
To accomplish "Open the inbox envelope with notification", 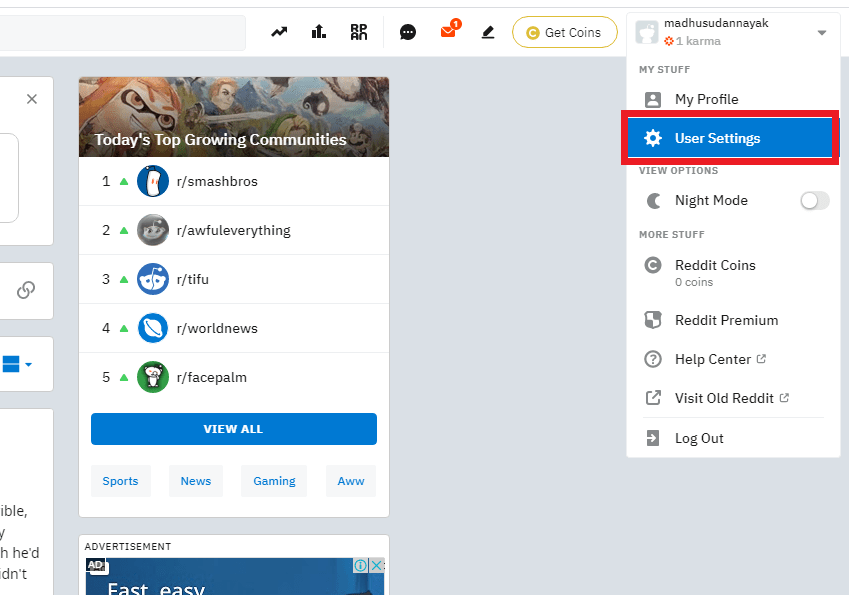I will [x=449, y=31].
